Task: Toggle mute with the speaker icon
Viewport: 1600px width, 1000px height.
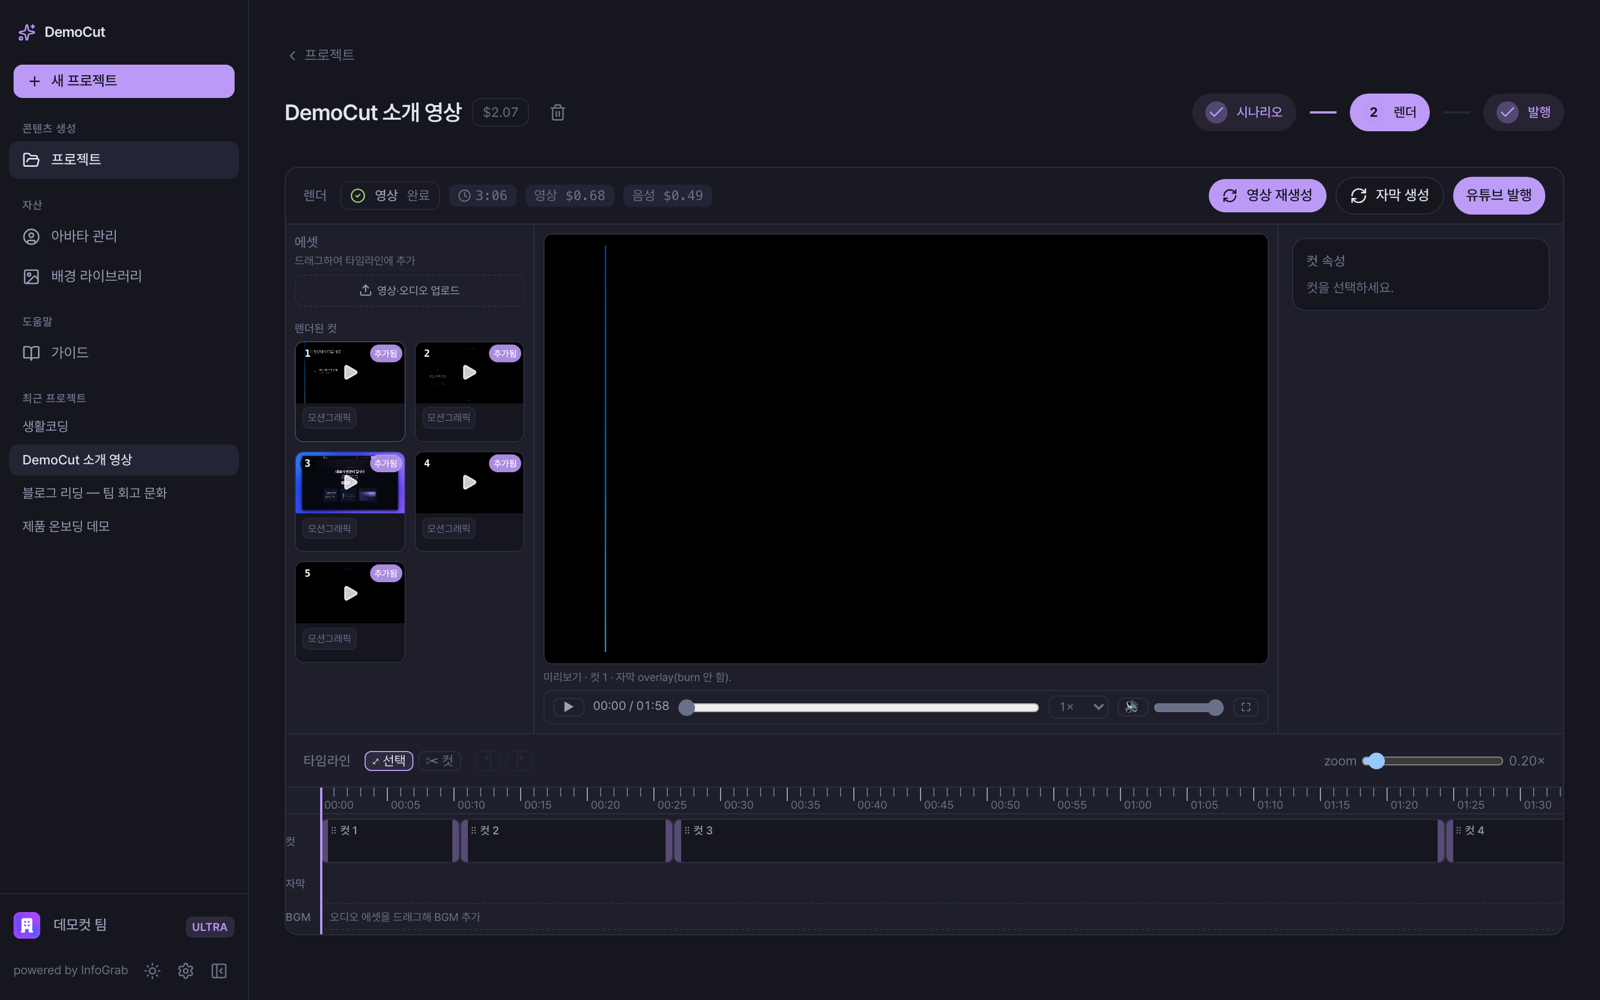Action: click(1131, 707)
